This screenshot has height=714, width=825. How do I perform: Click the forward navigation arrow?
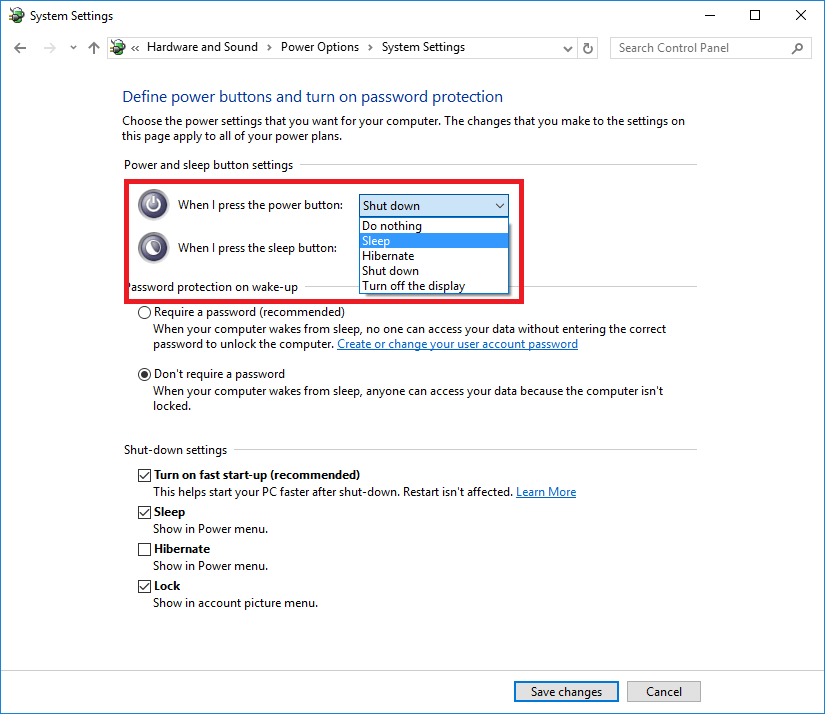(48, 47)
